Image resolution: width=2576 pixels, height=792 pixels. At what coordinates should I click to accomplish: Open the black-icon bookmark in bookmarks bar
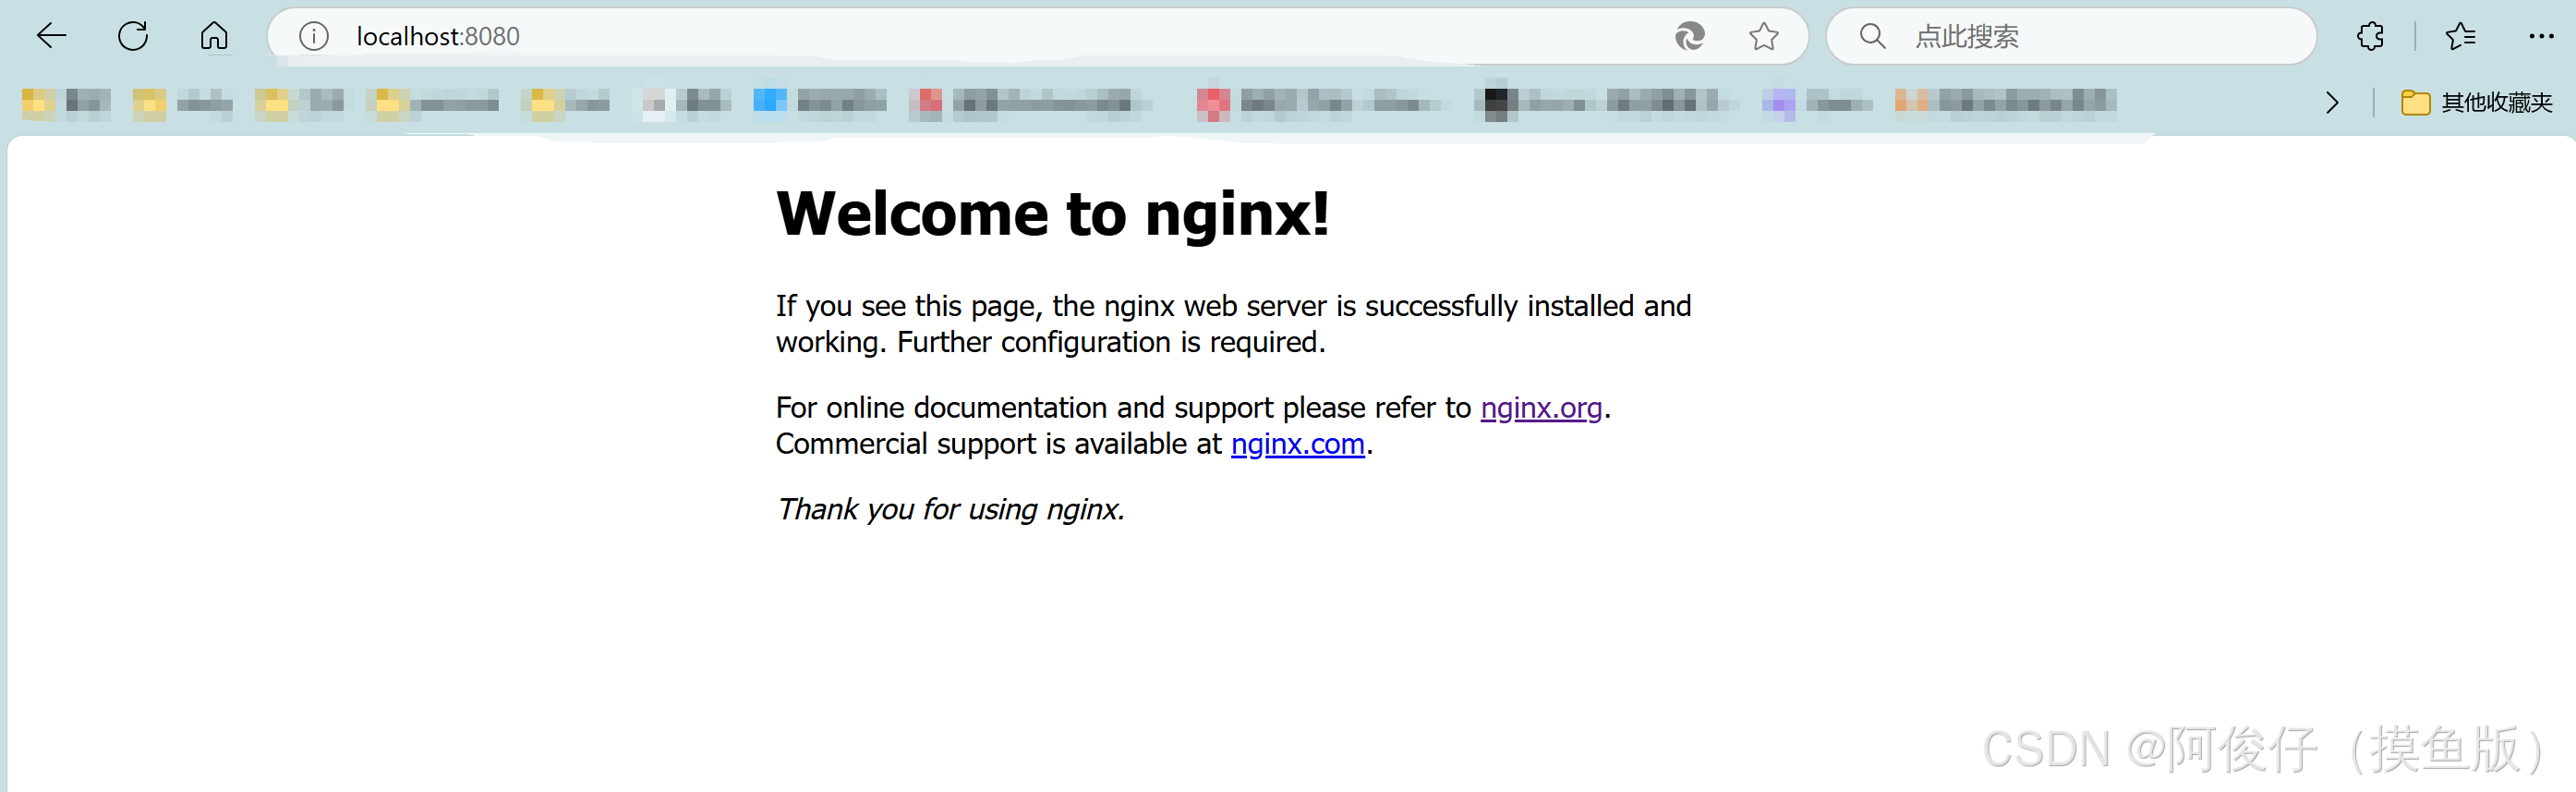click(1606, 101)
